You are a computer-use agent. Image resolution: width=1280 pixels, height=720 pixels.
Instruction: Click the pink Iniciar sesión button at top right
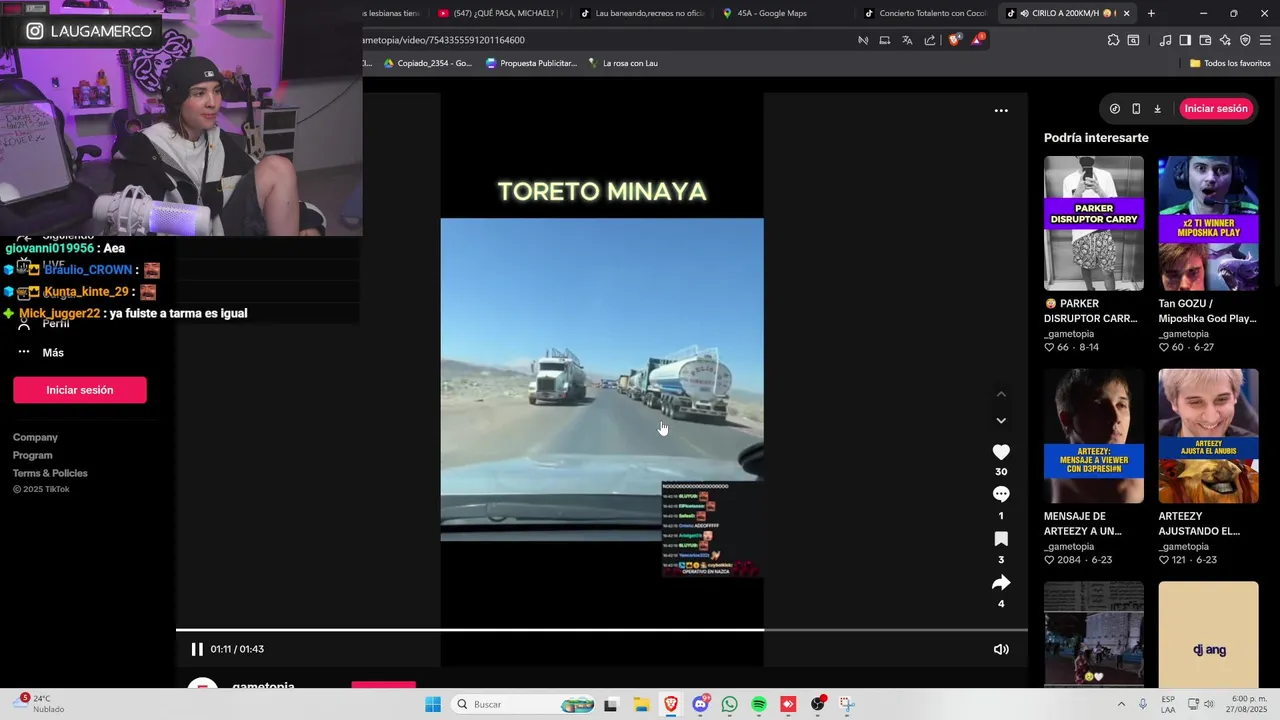coord(1216,108)
